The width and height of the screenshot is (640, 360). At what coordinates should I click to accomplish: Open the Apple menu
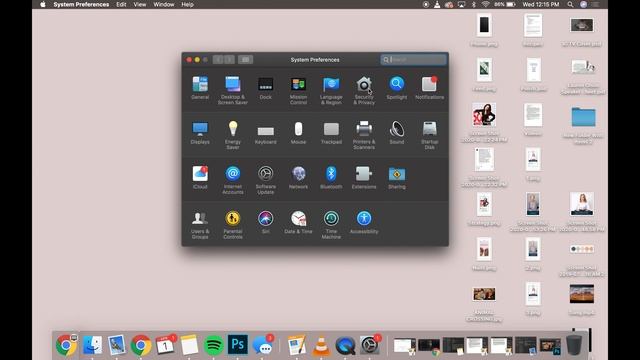pyautogui.click(x=43, y=4)
